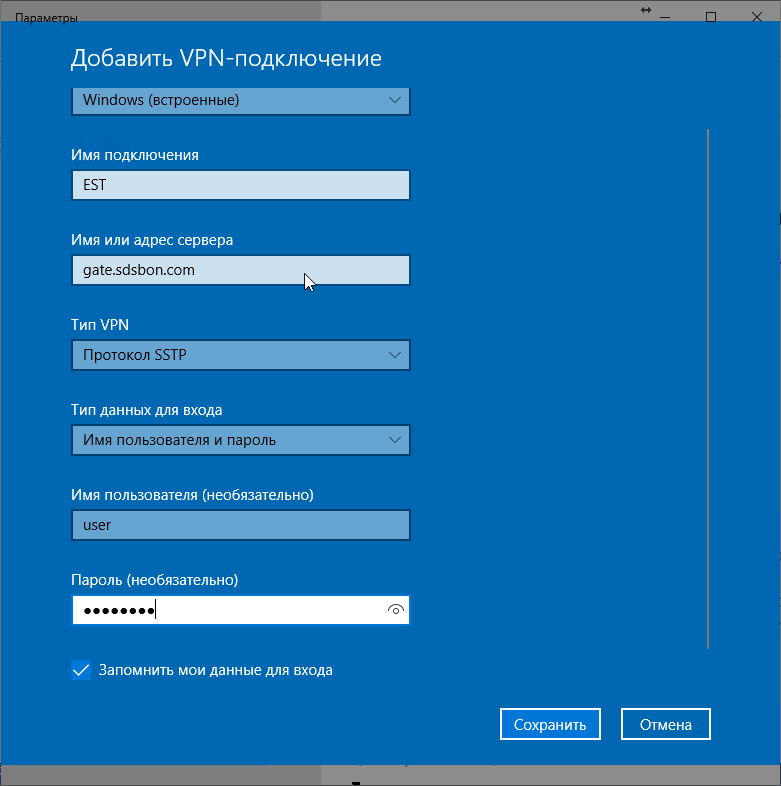Focus the Имя подключения field containing EST
Viewport: 781px width, 786px height.
pyautogui.click(x=241, y=185)
